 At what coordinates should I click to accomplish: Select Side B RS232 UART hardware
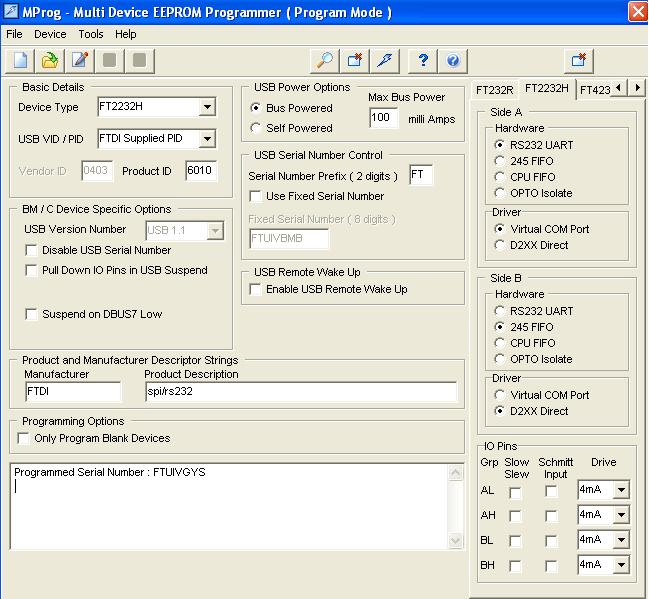500,311
